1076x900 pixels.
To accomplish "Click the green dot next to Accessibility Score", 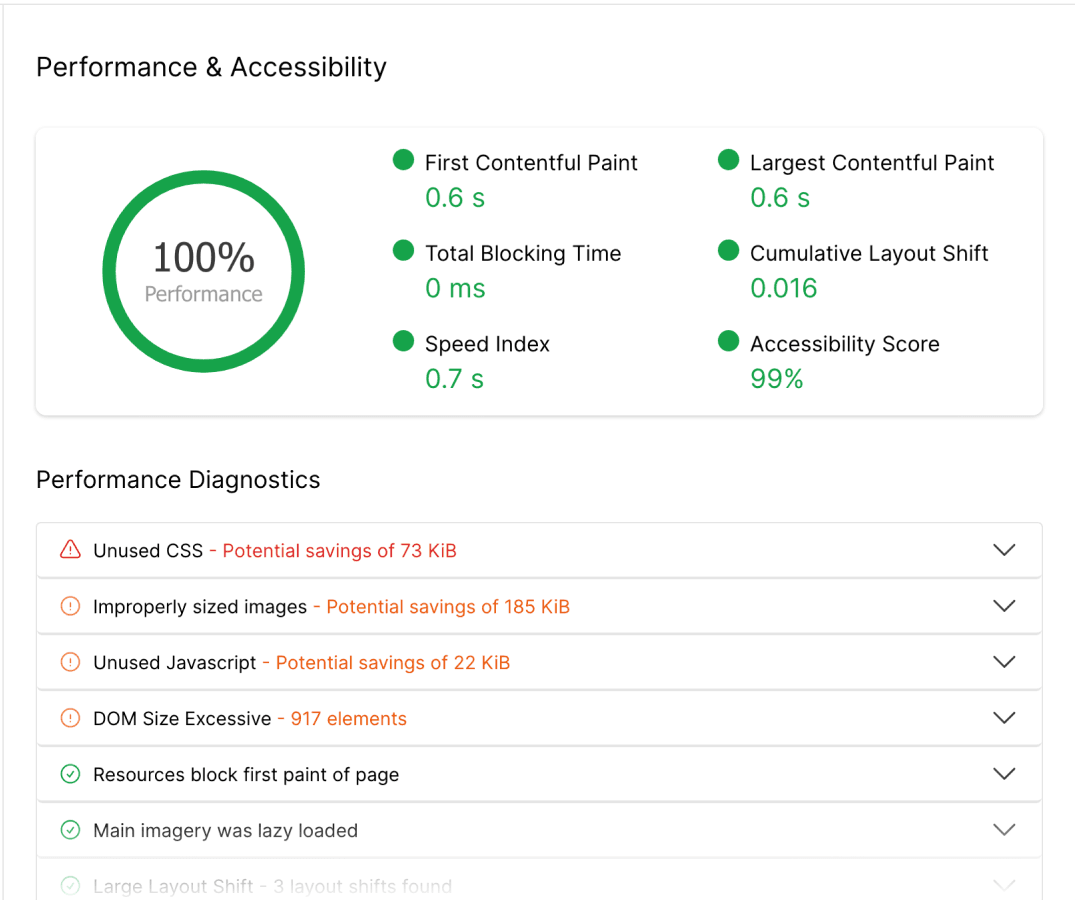I will pyautogui.click(x=729, y=342).
